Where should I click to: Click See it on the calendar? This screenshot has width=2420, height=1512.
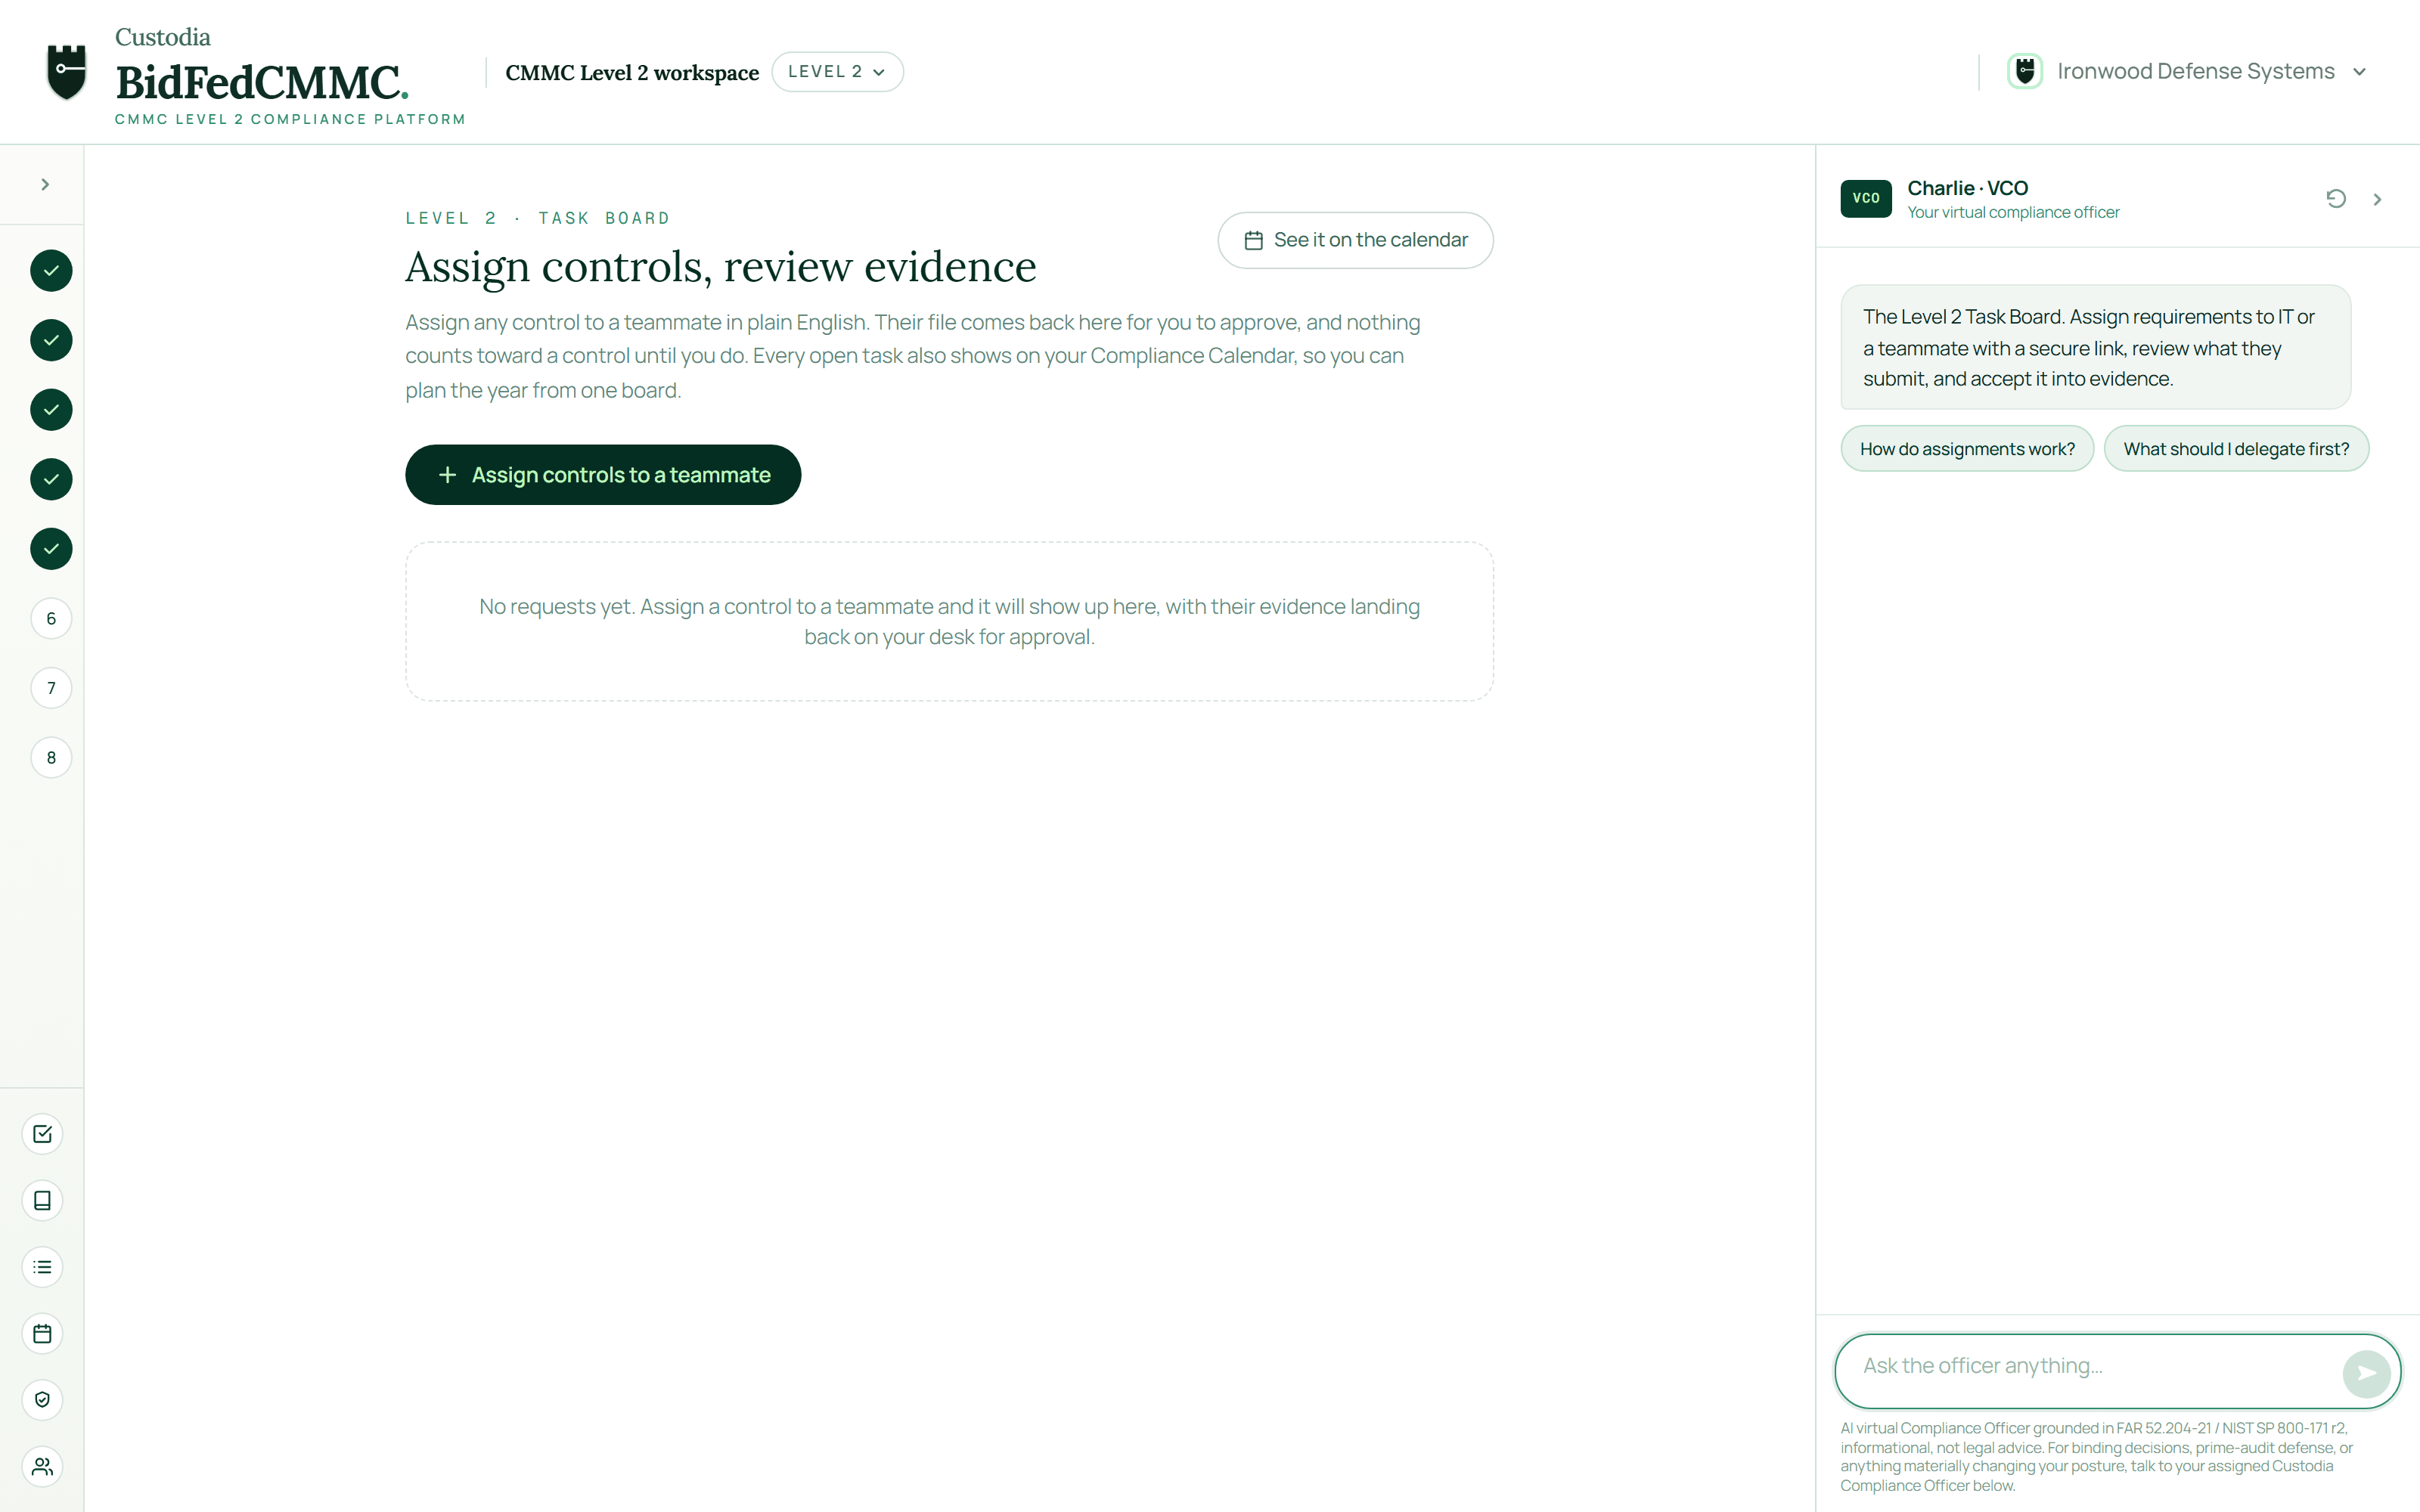pos(1355,240)
